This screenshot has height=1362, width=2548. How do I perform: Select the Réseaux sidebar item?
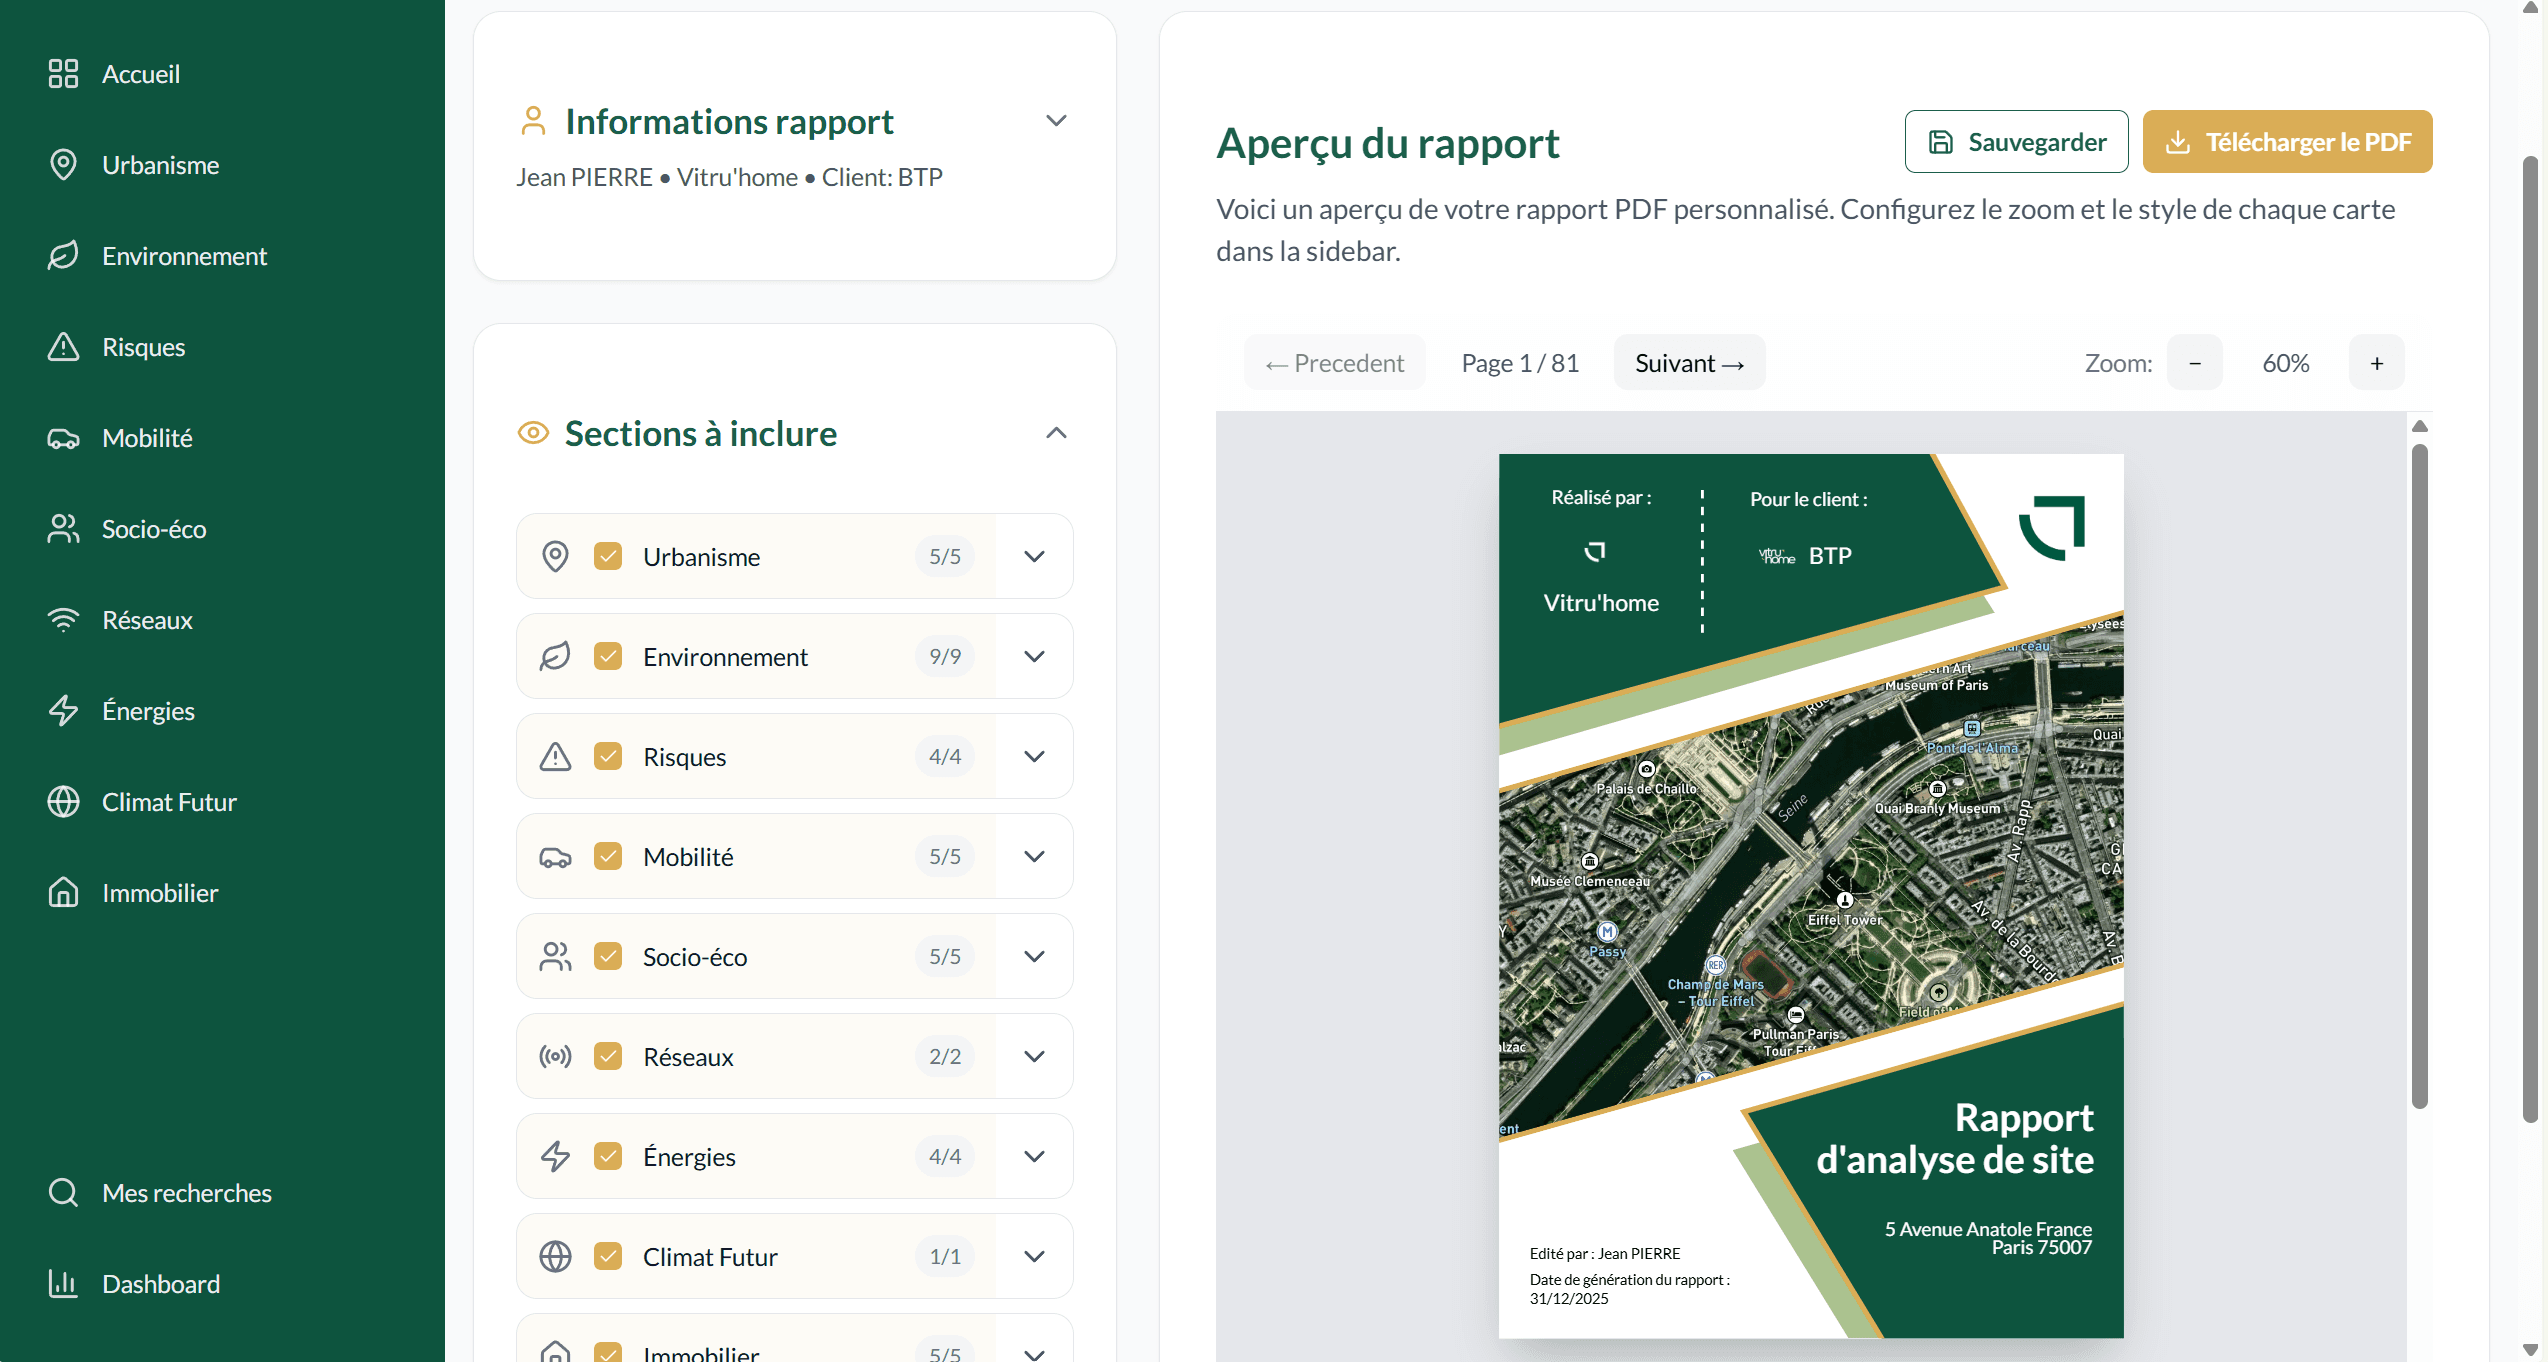tap(147, 619)
